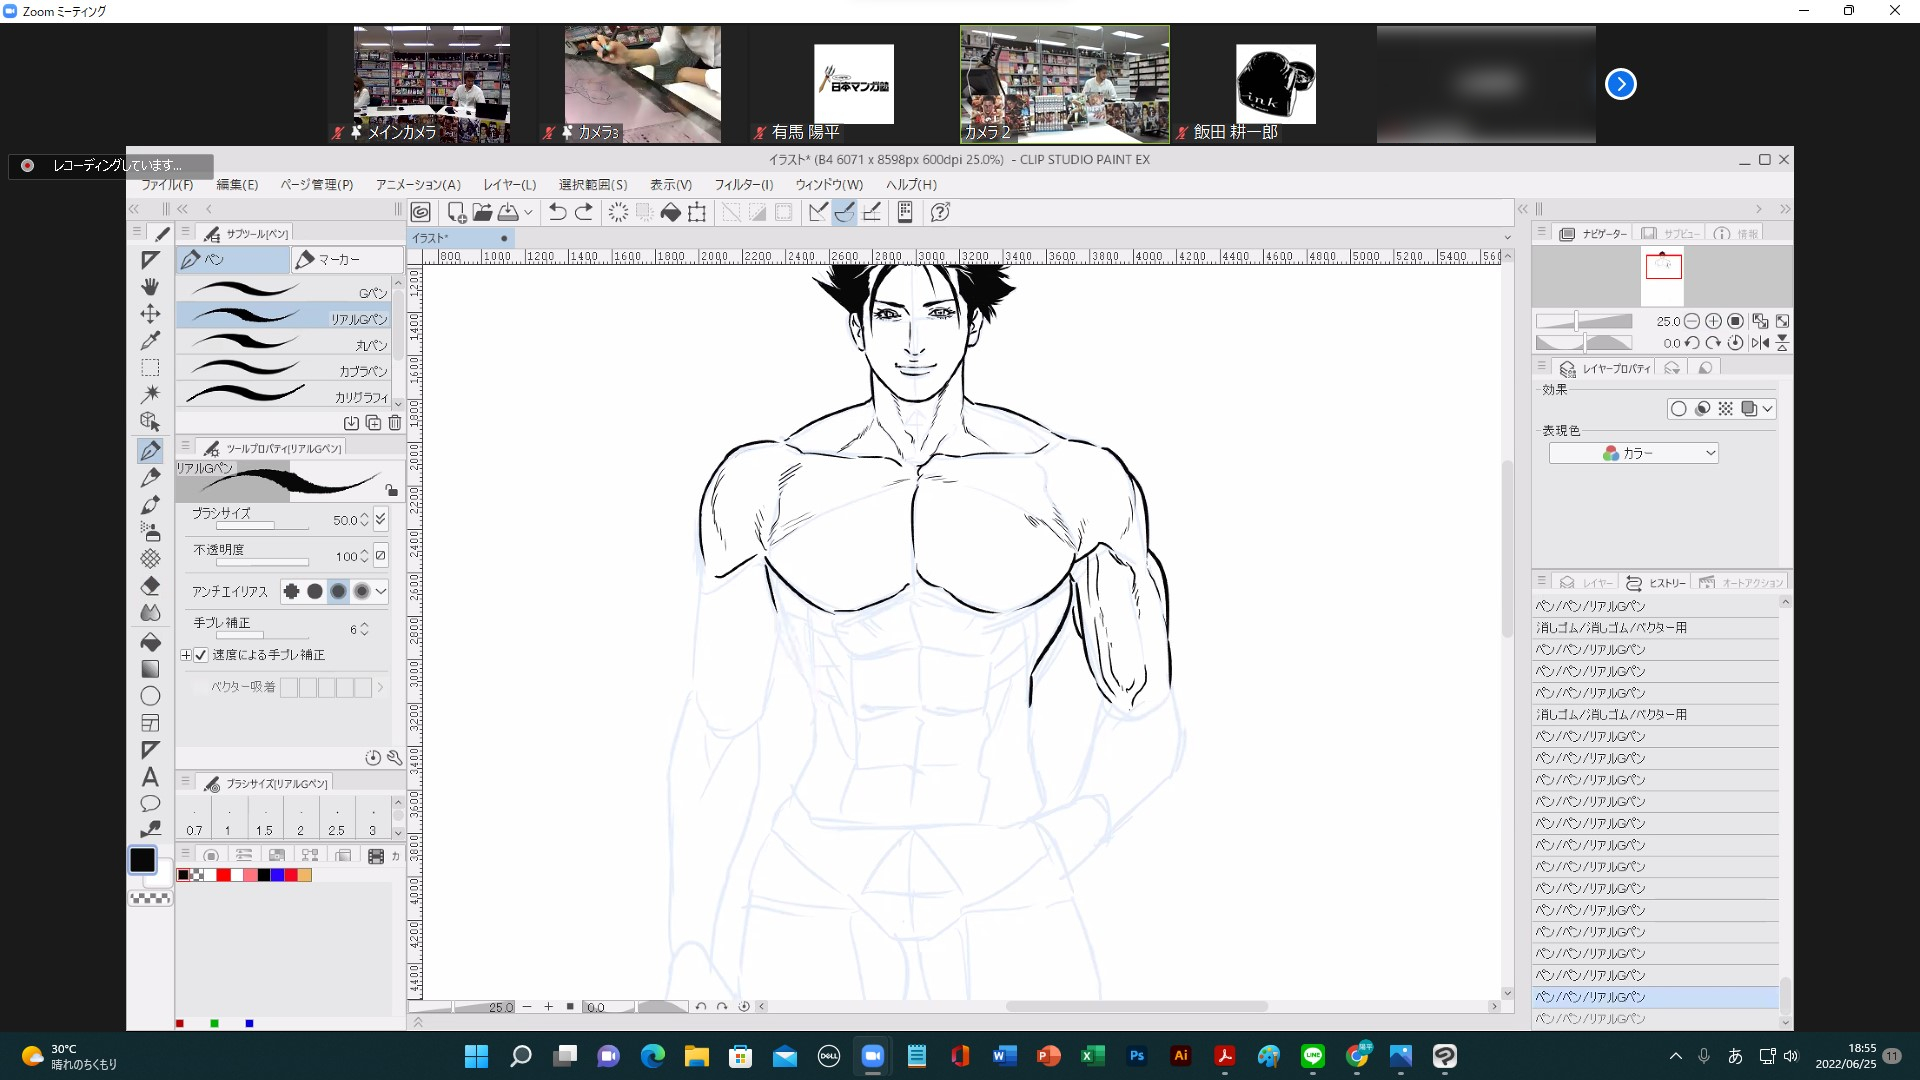Image resolution: width=1920 pixels, height=1080 pixels.
Task: Select the Gradient tool
Action: click(x=150, y=668)
